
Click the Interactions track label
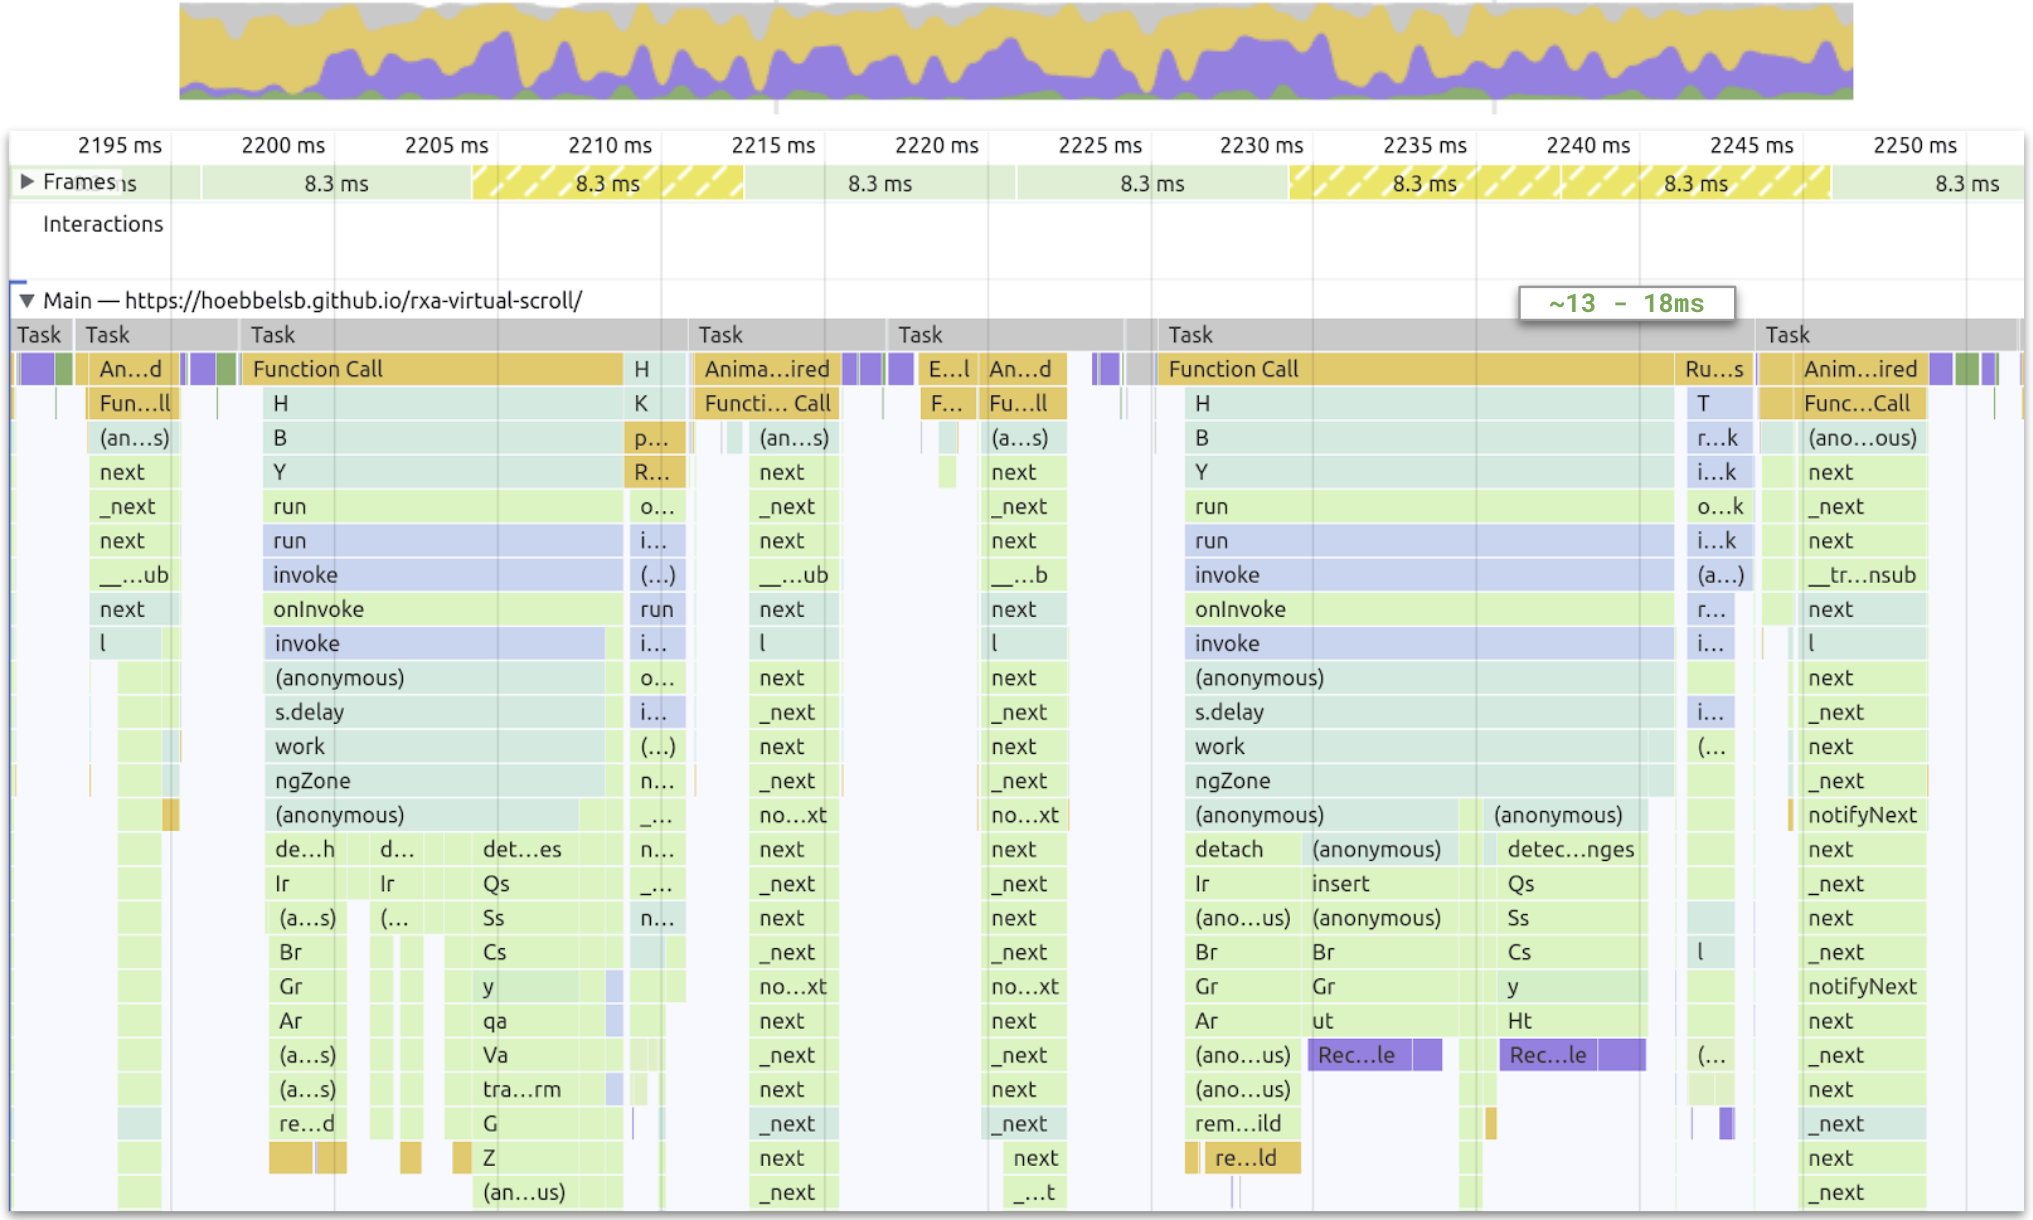coord(102,224)
